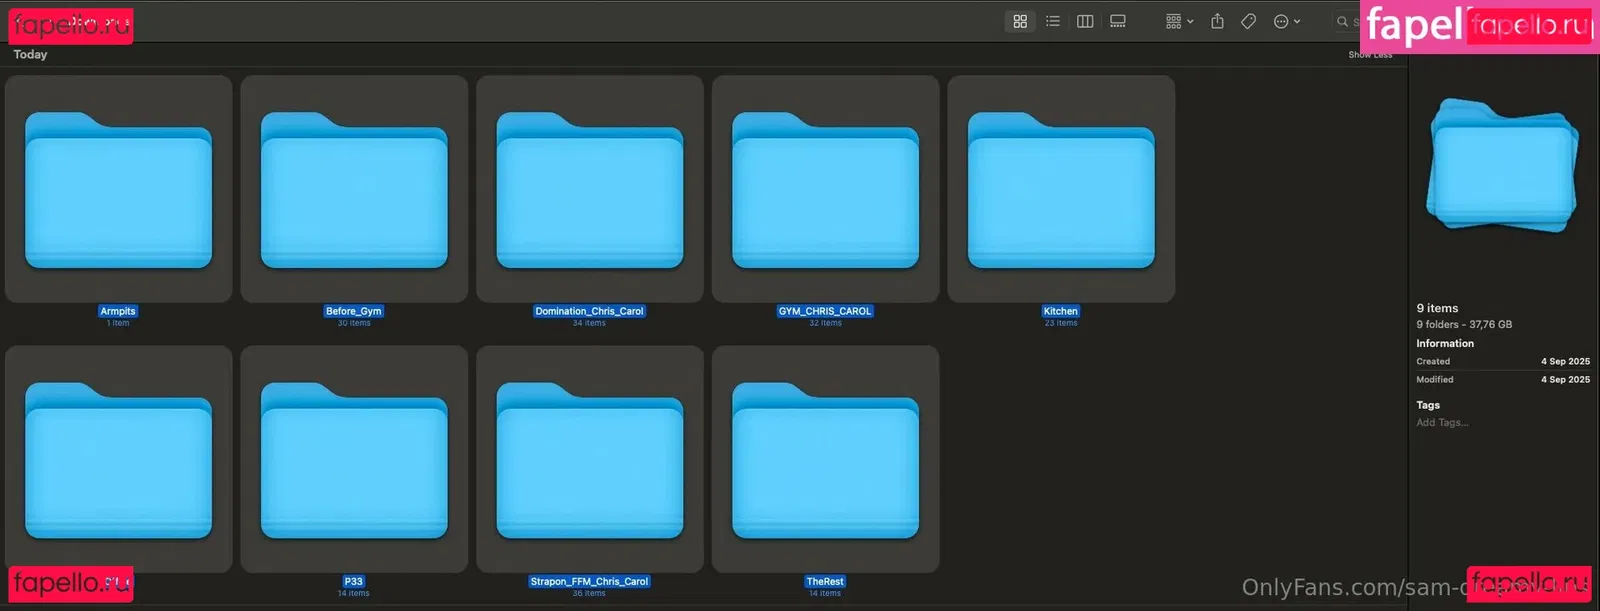Switch to icon grid view
This screenshot has height=611, width=1600.
1020,21
